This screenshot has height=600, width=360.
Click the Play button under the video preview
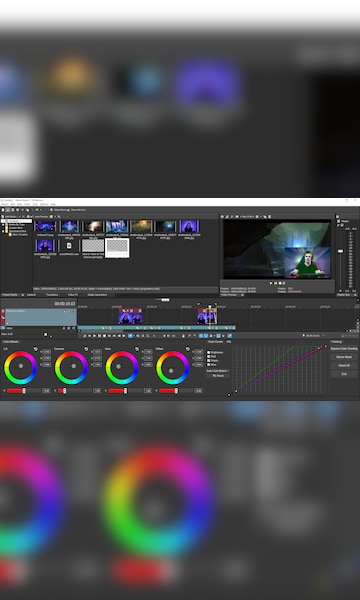coord(271,283)
